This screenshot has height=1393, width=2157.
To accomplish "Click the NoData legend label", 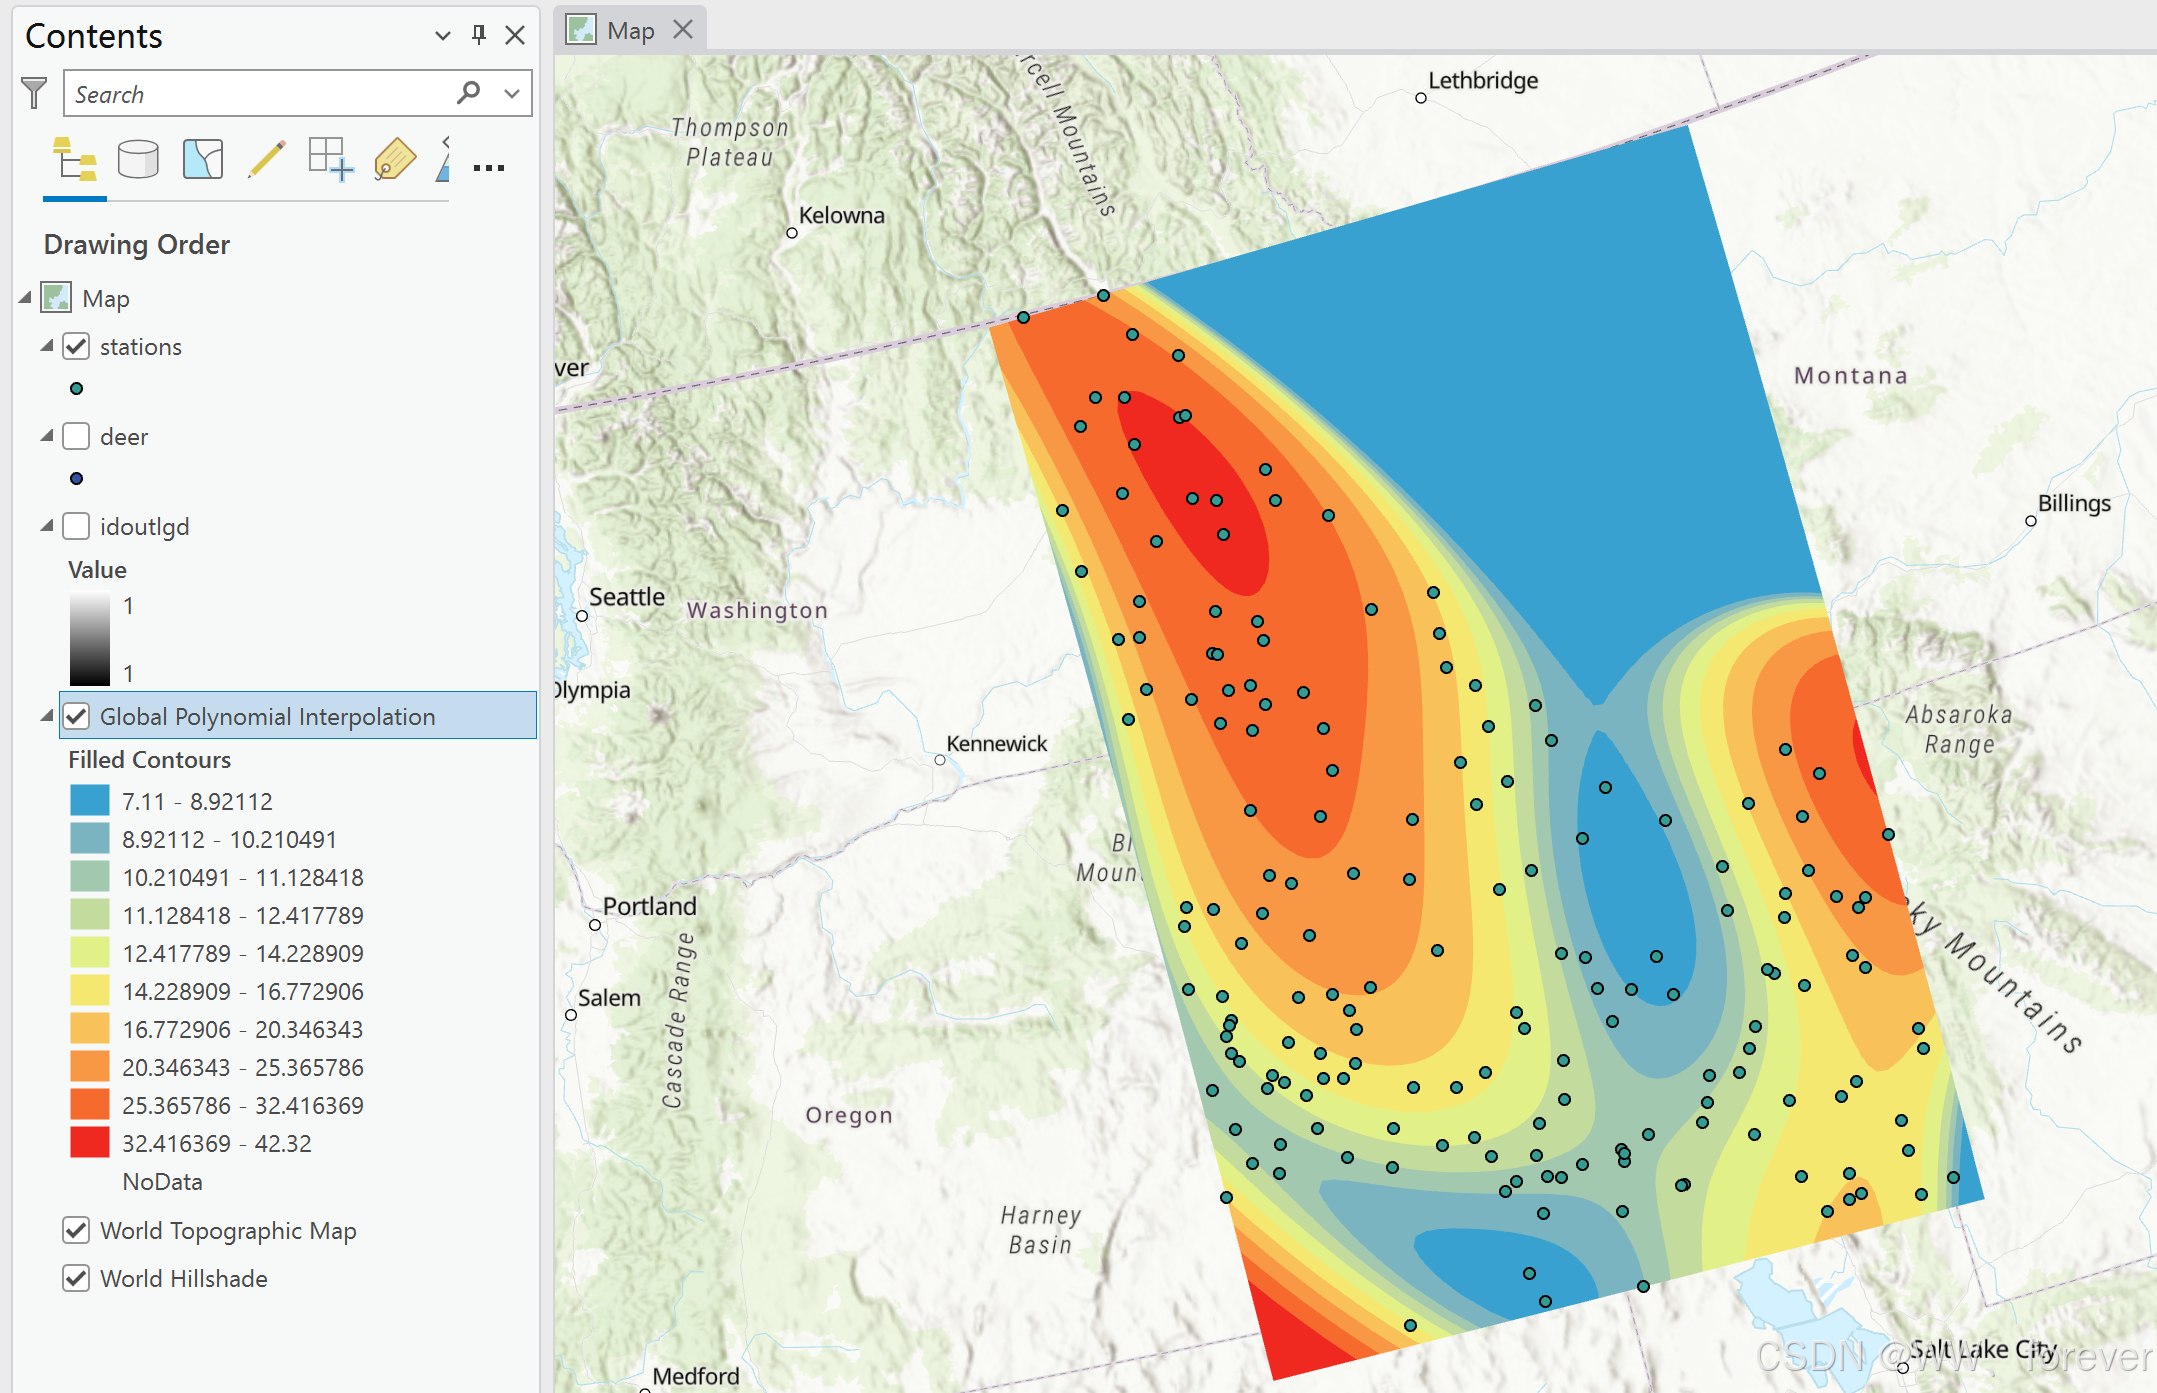I will click(162, 1182).
